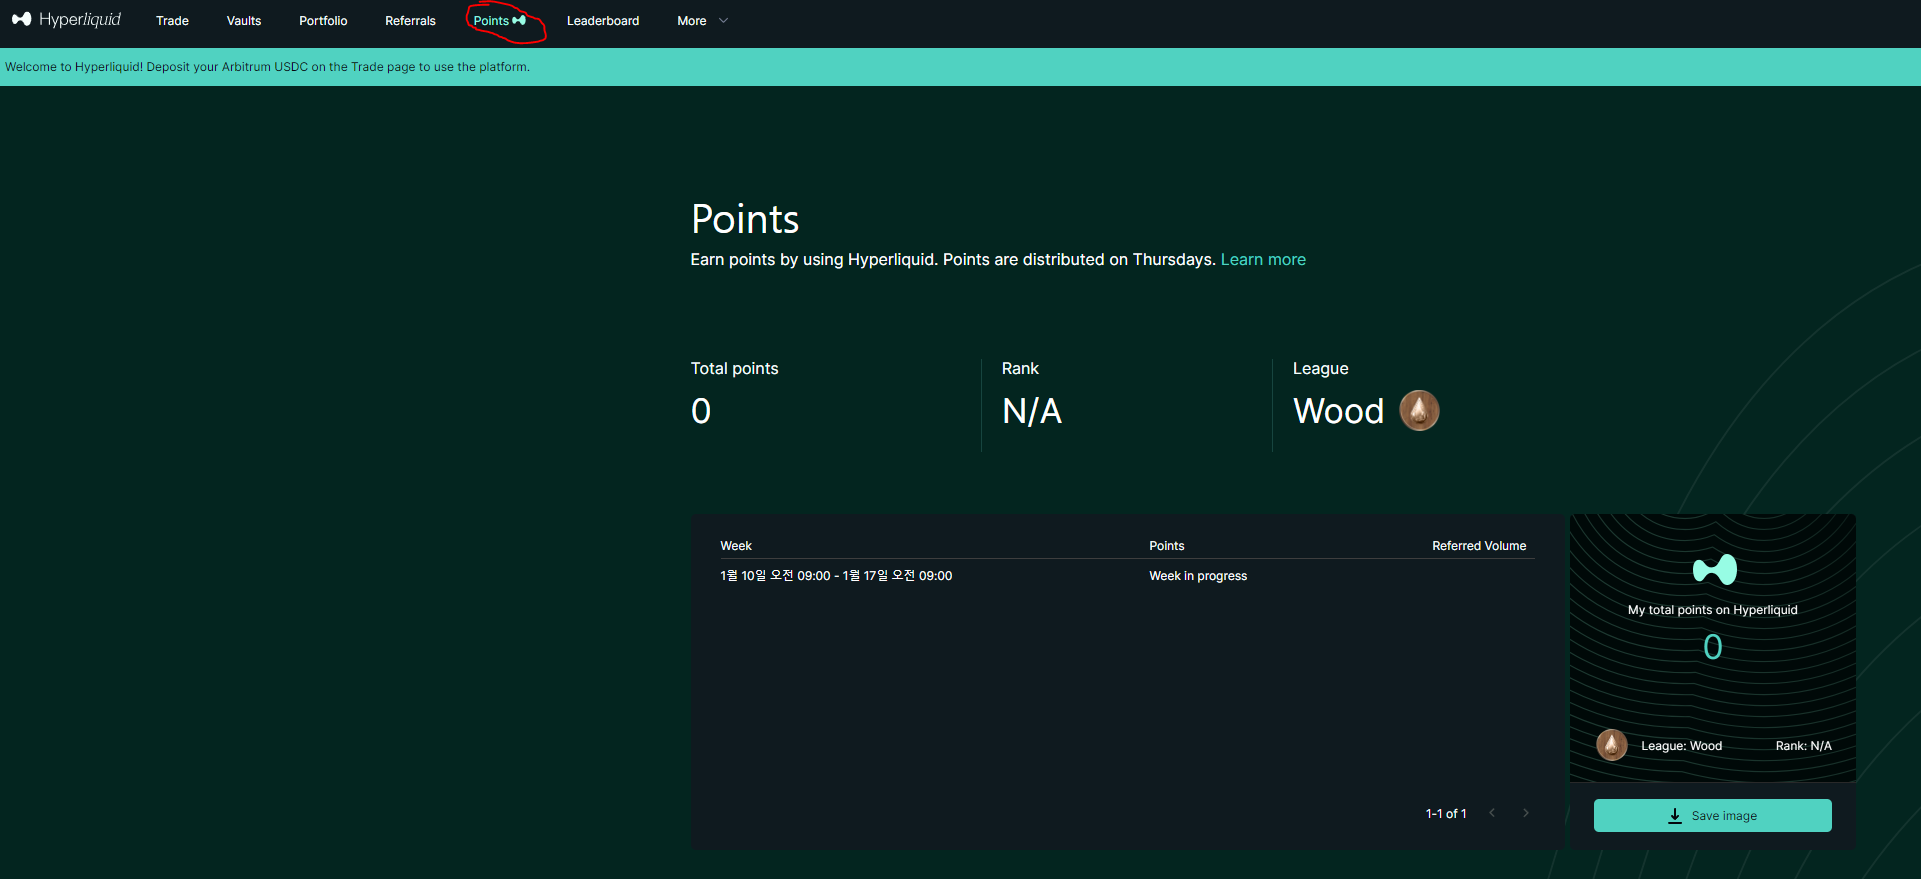Follow the Learn more link

coord(1263,260)
